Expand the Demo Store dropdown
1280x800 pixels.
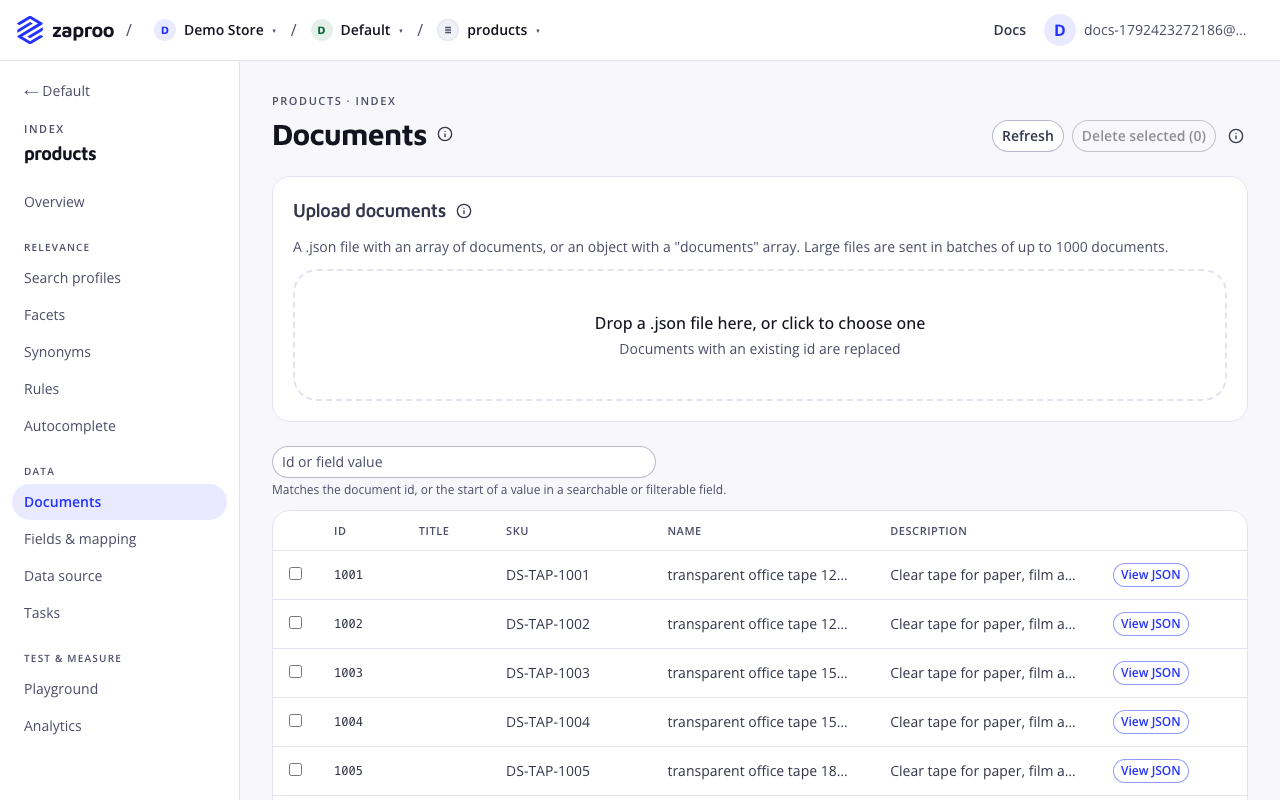274,31
